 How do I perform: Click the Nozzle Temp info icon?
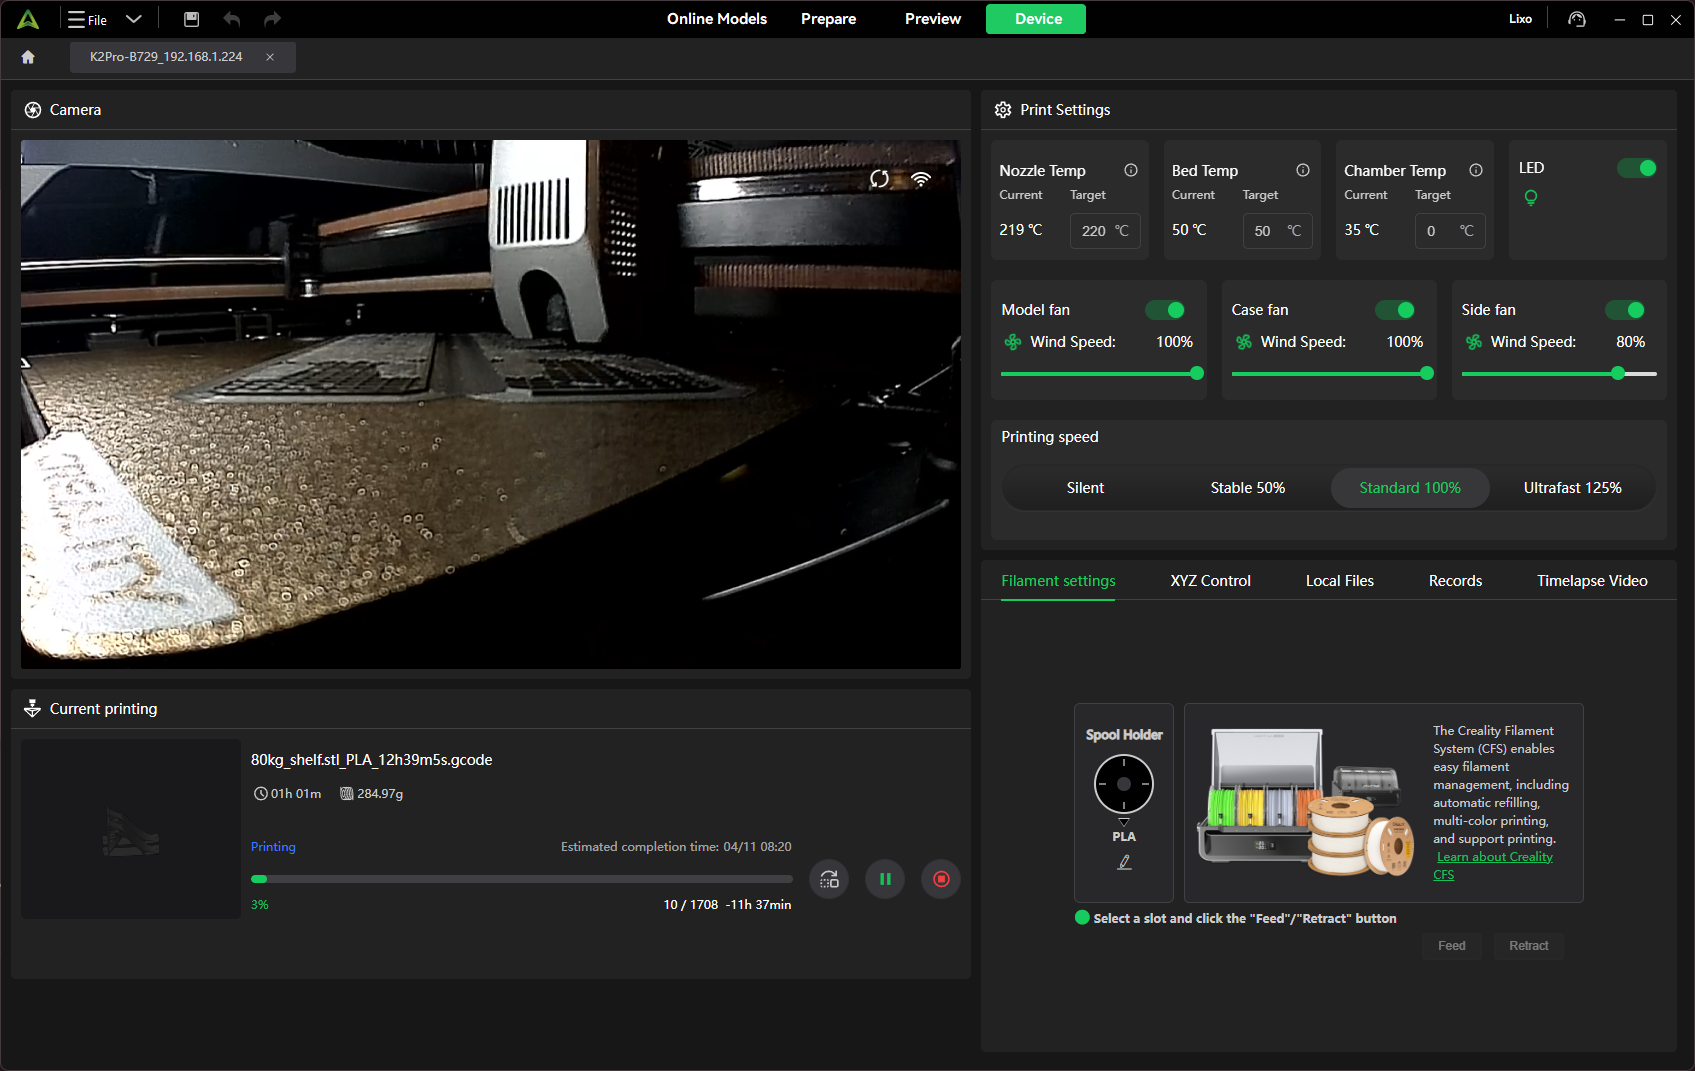click(x=1131, y=170)
